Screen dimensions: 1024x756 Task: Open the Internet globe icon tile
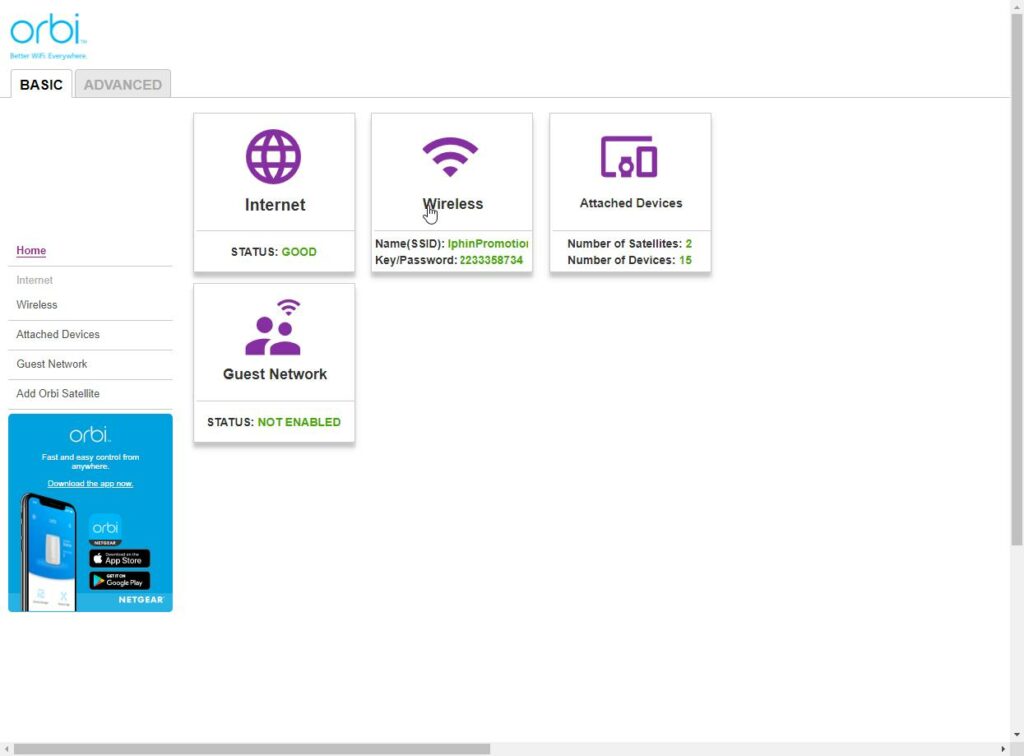tap(274, 156)
